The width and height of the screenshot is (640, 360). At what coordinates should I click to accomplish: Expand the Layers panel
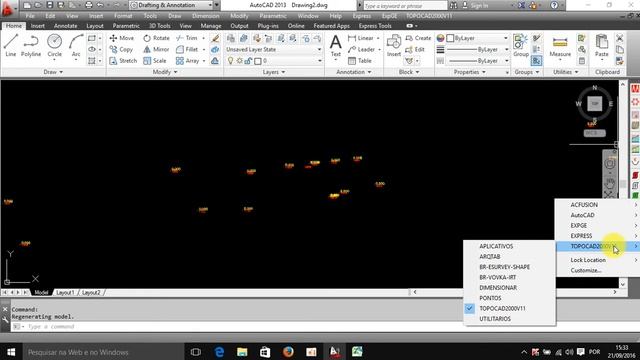(273, 72)
